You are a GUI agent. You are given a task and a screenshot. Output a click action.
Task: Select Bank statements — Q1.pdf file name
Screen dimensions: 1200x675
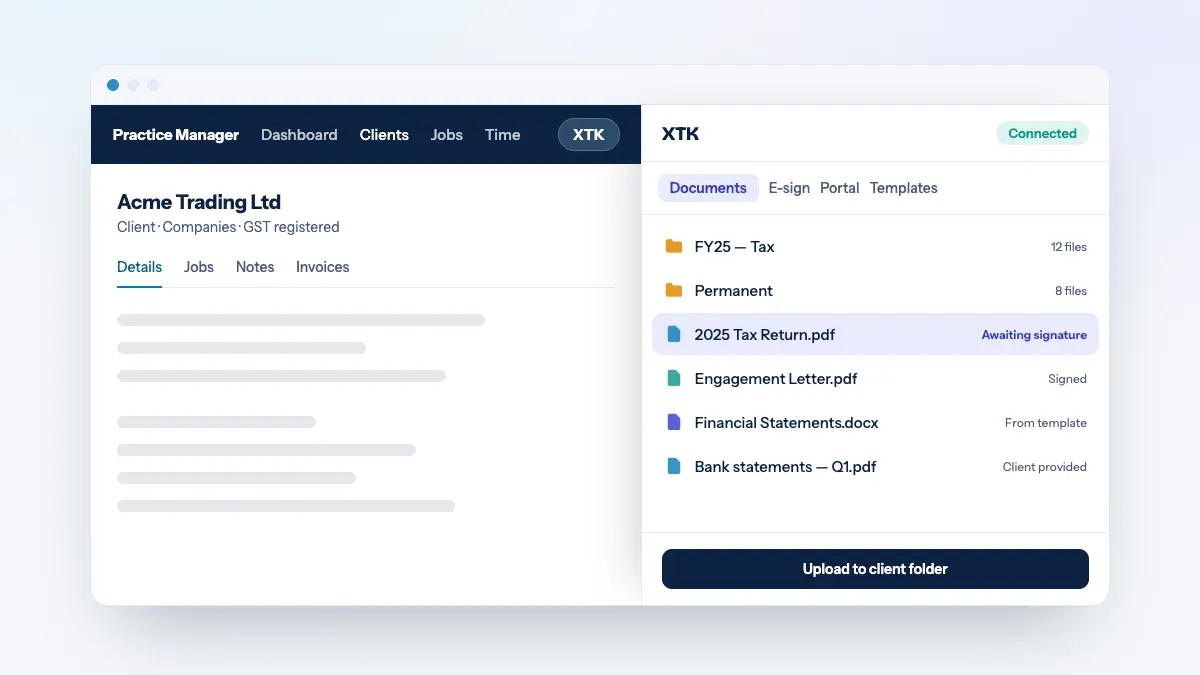(x=785, y=466)
